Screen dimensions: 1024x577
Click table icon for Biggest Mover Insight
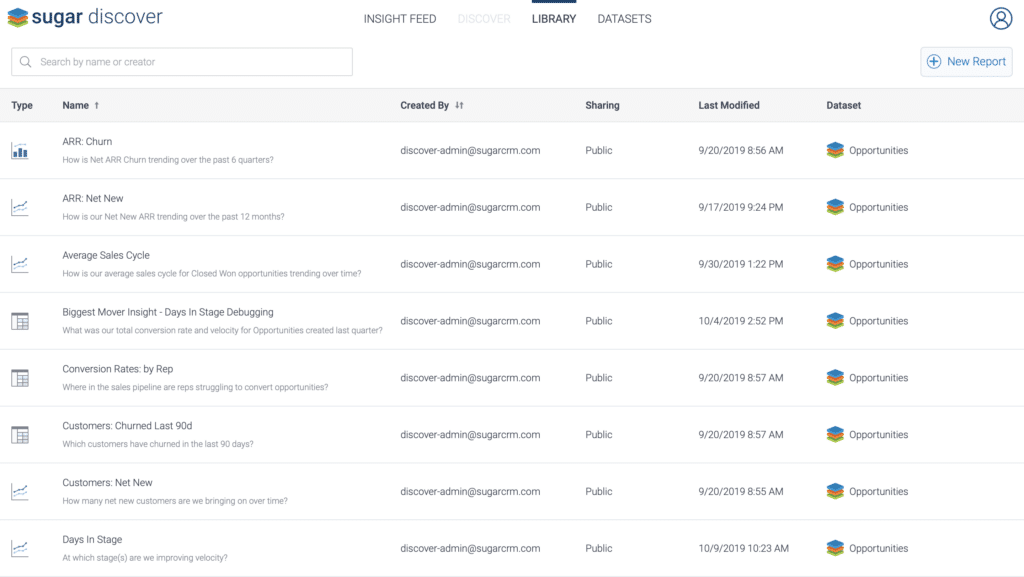click(x=20, y=321)
